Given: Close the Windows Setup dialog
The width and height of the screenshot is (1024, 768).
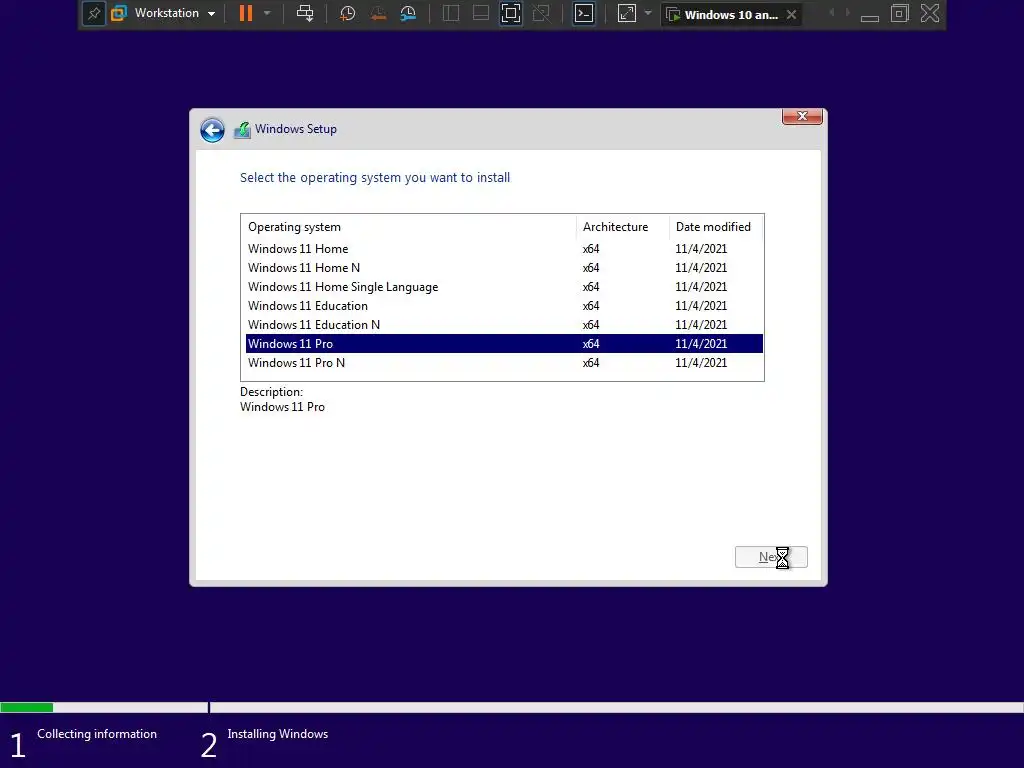Looking at the screenshot, I should [802, 116].
